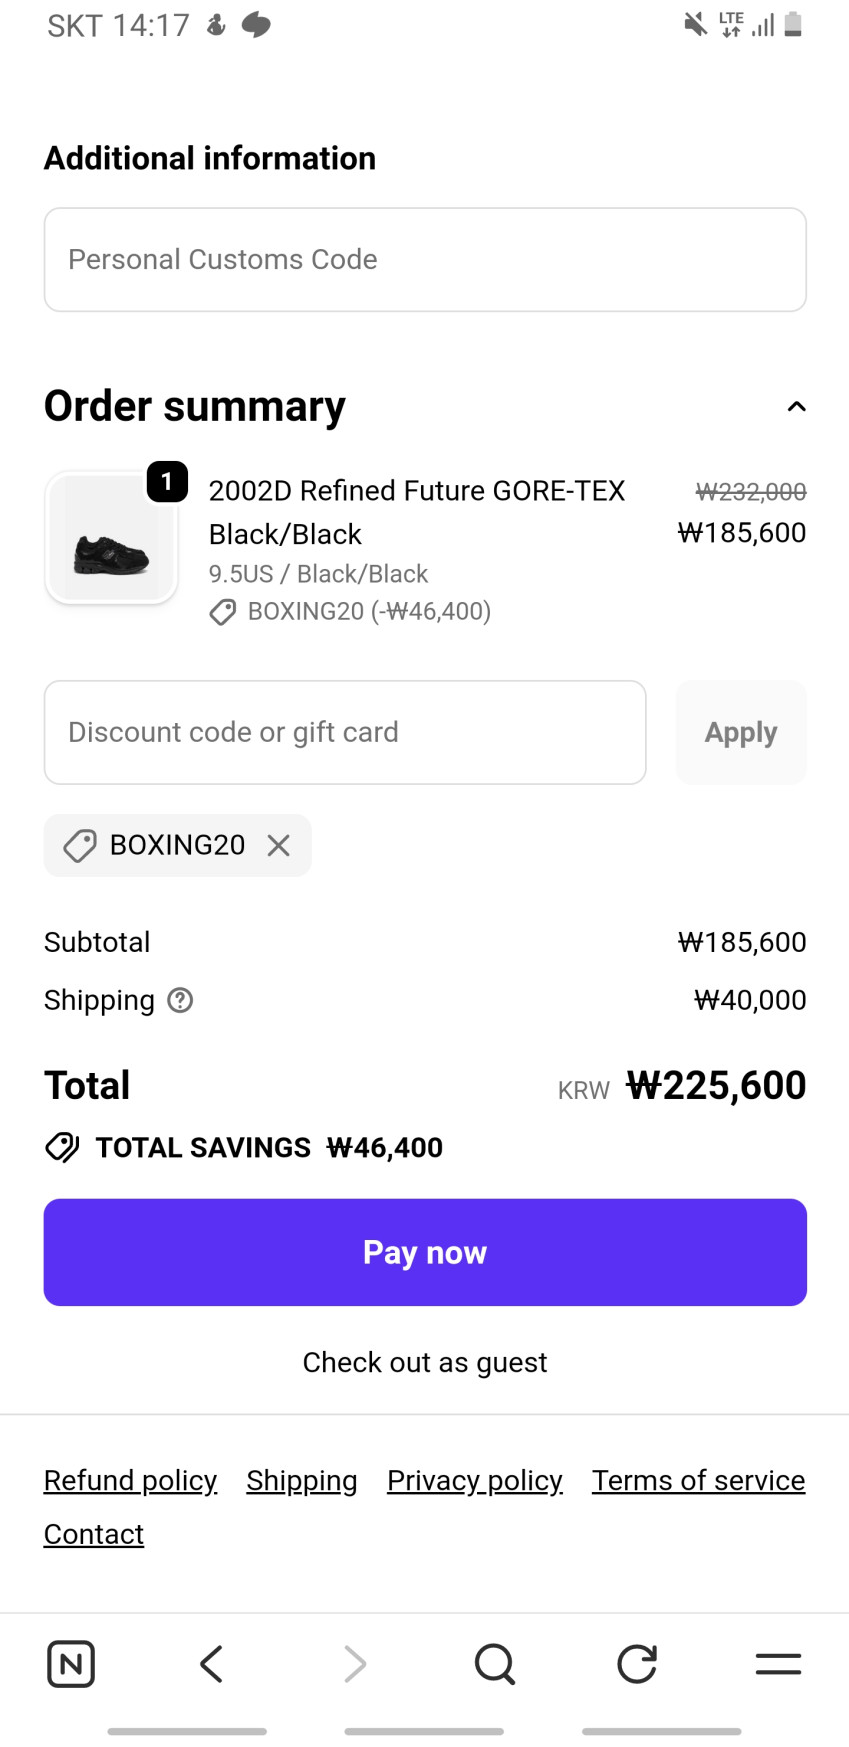Screen dimensions: 849x1747
Task: Open the Shipping policy footer link
Action: click(x=302, y=1480)
